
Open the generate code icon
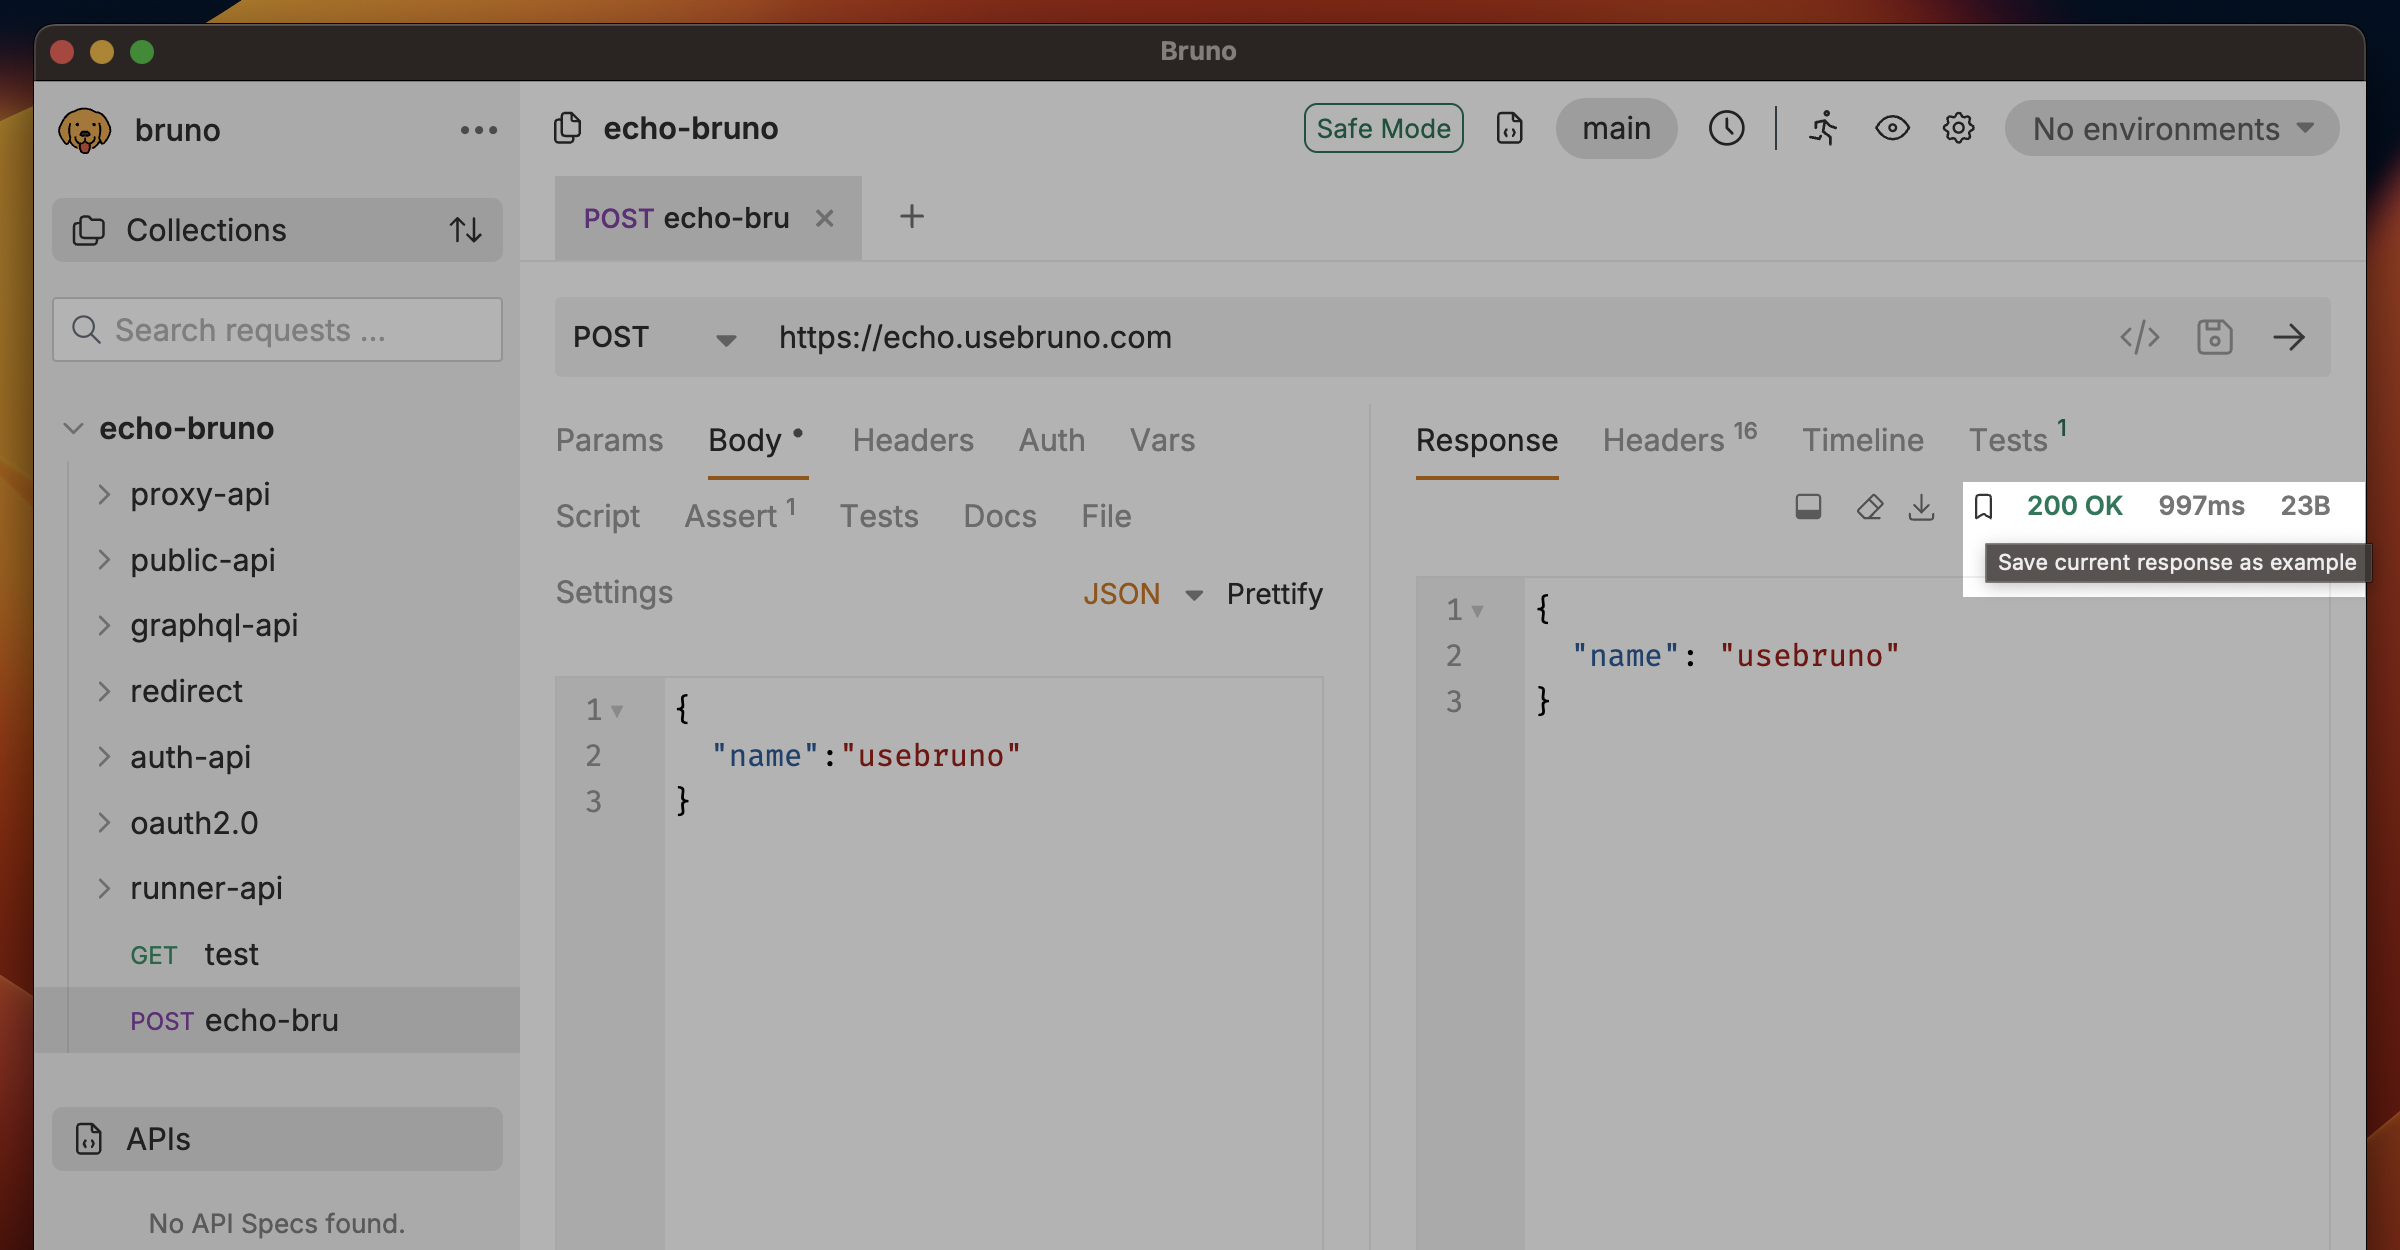tap(2139, 337)
